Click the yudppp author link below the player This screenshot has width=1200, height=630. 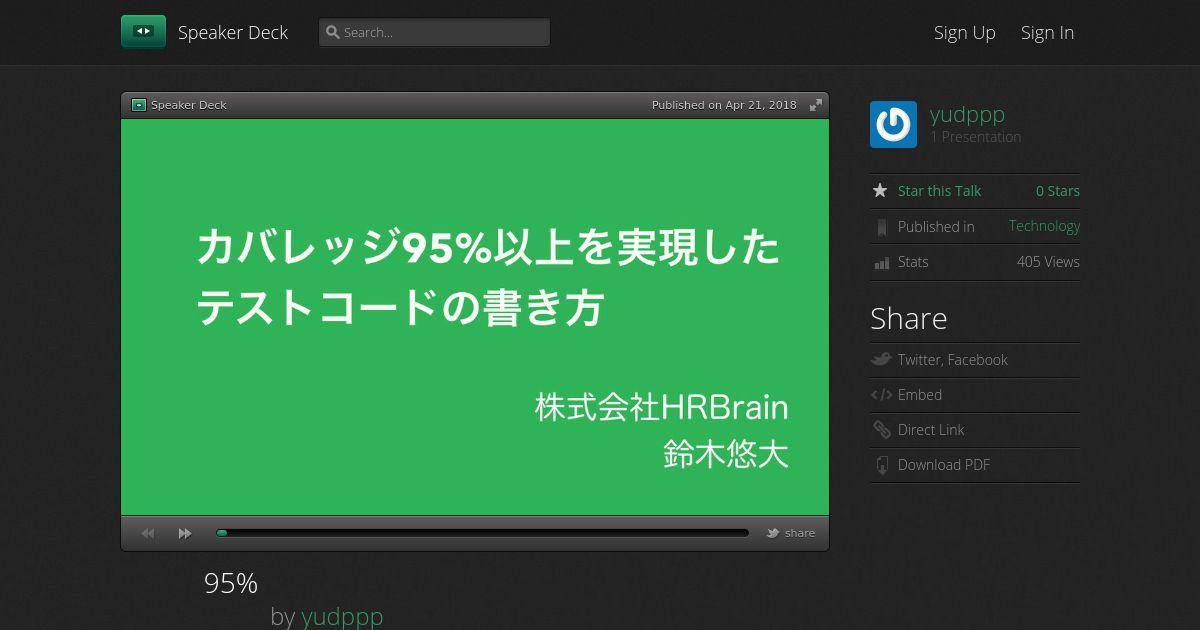click(342, 617)
